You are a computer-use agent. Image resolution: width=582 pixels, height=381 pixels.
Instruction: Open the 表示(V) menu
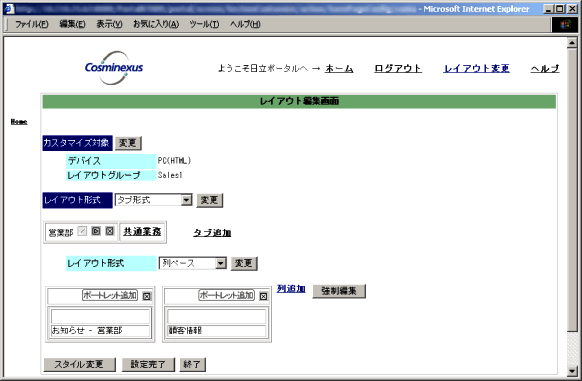pos(109,24)
